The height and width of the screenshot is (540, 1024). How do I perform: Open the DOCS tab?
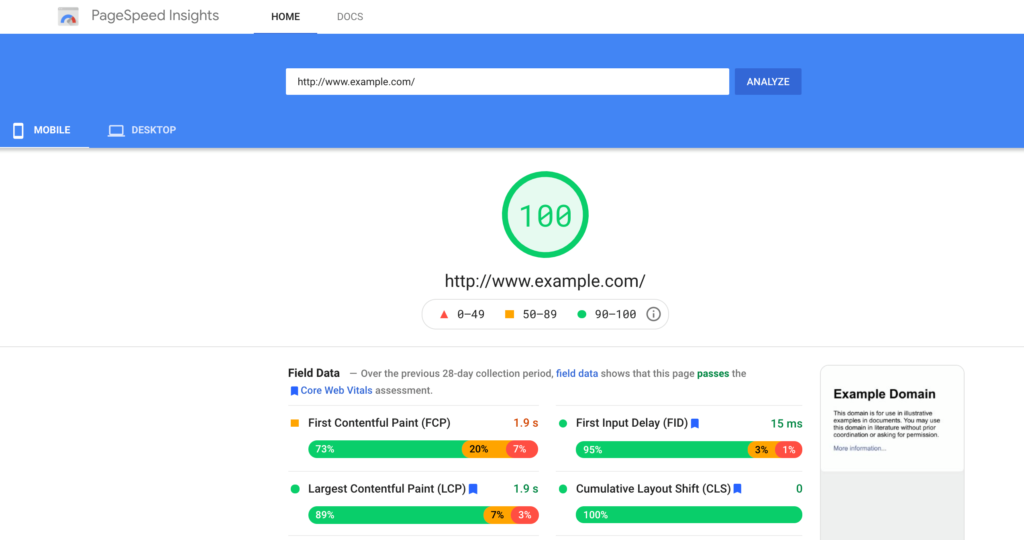click(x=350, y=17)
